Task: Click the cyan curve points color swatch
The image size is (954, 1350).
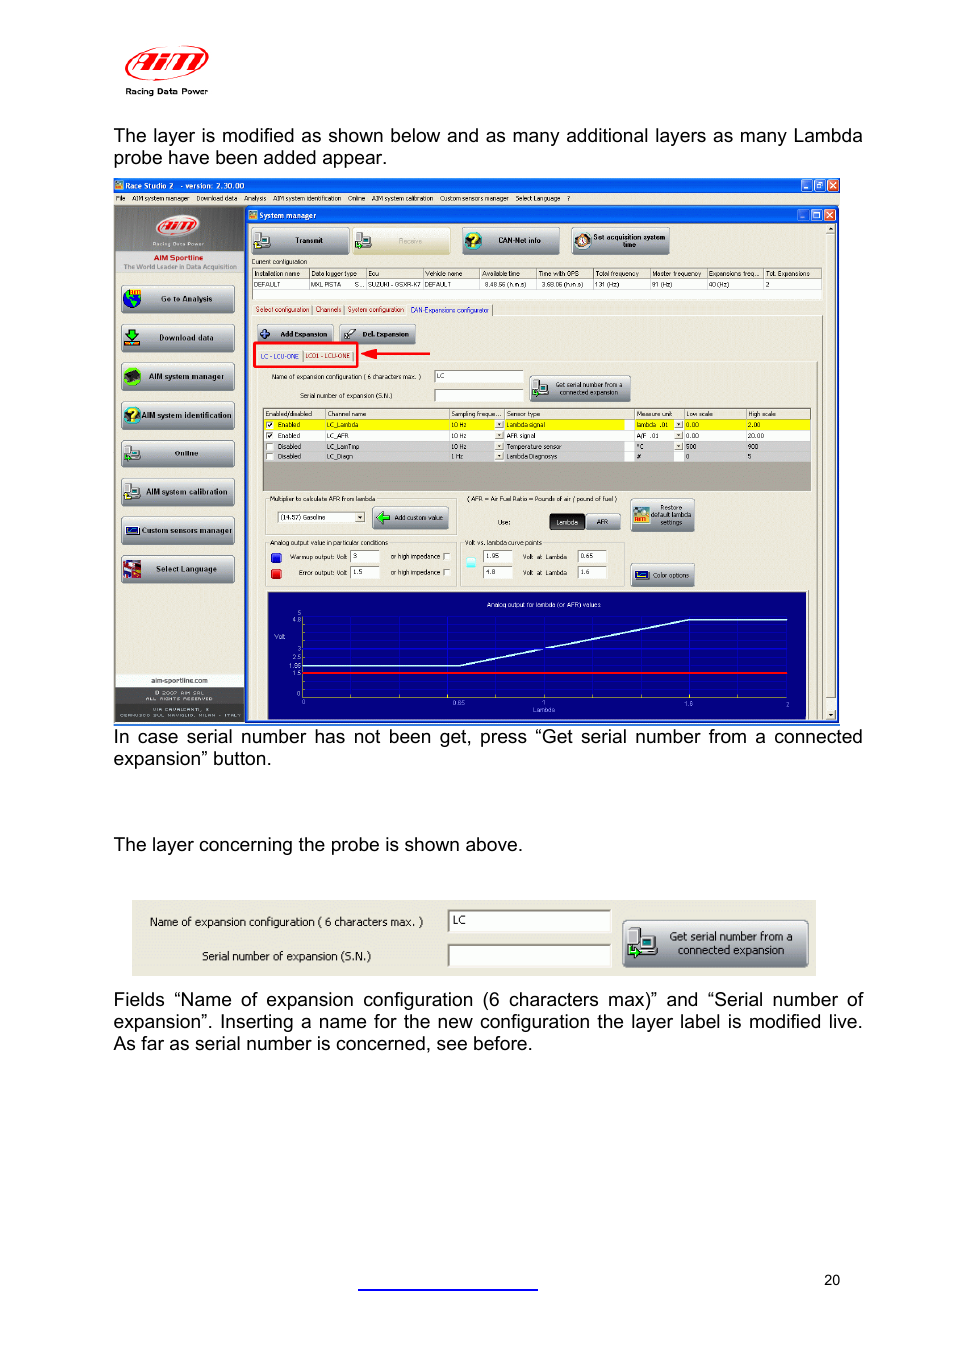Action: coord(471,563)
